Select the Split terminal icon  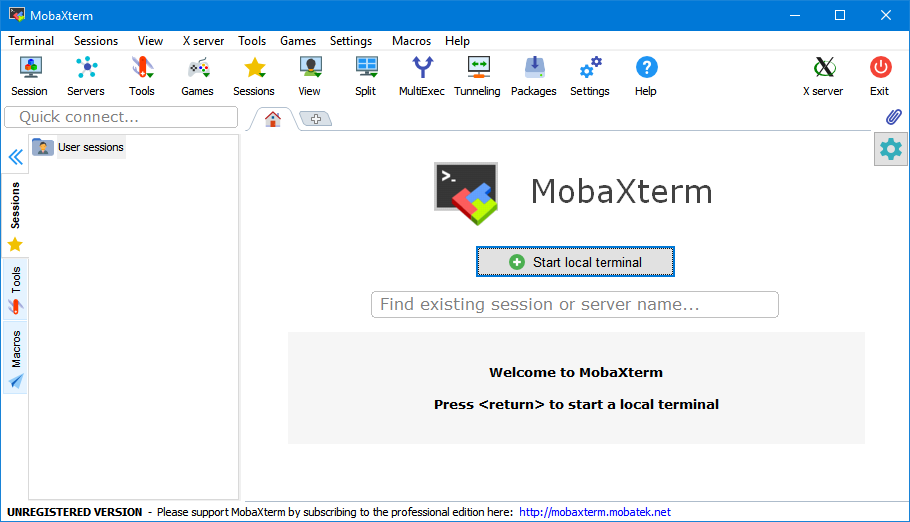(x=366, y=76)
